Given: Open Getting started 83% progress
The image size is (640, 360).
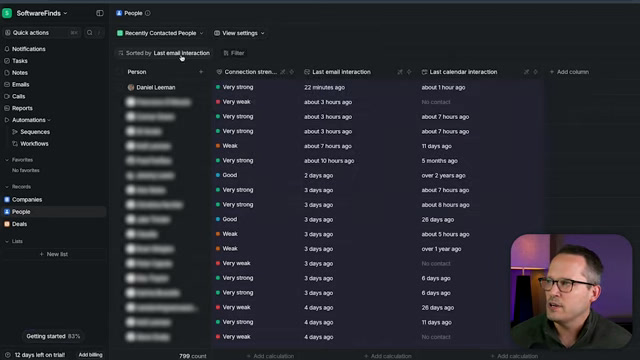Looking at the screenshot, I should (53, 336).
